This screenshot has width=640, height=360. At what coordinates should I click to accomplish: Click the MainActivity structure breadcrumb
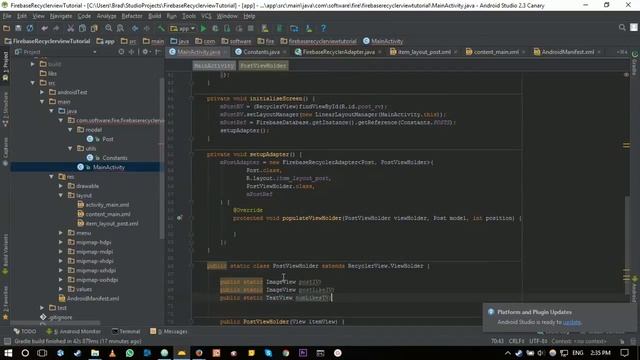tap(214, 66)
